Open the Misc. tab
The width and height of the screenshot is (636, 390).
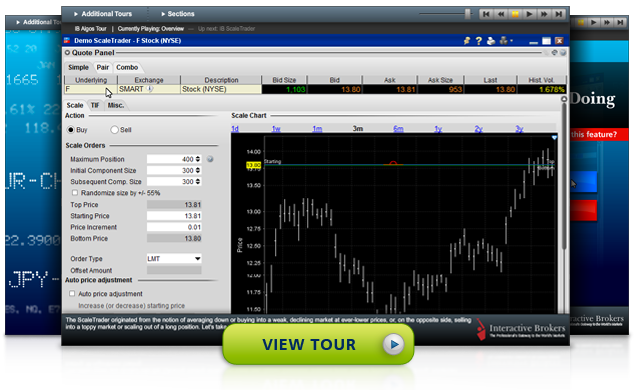[x=116, y=105]
